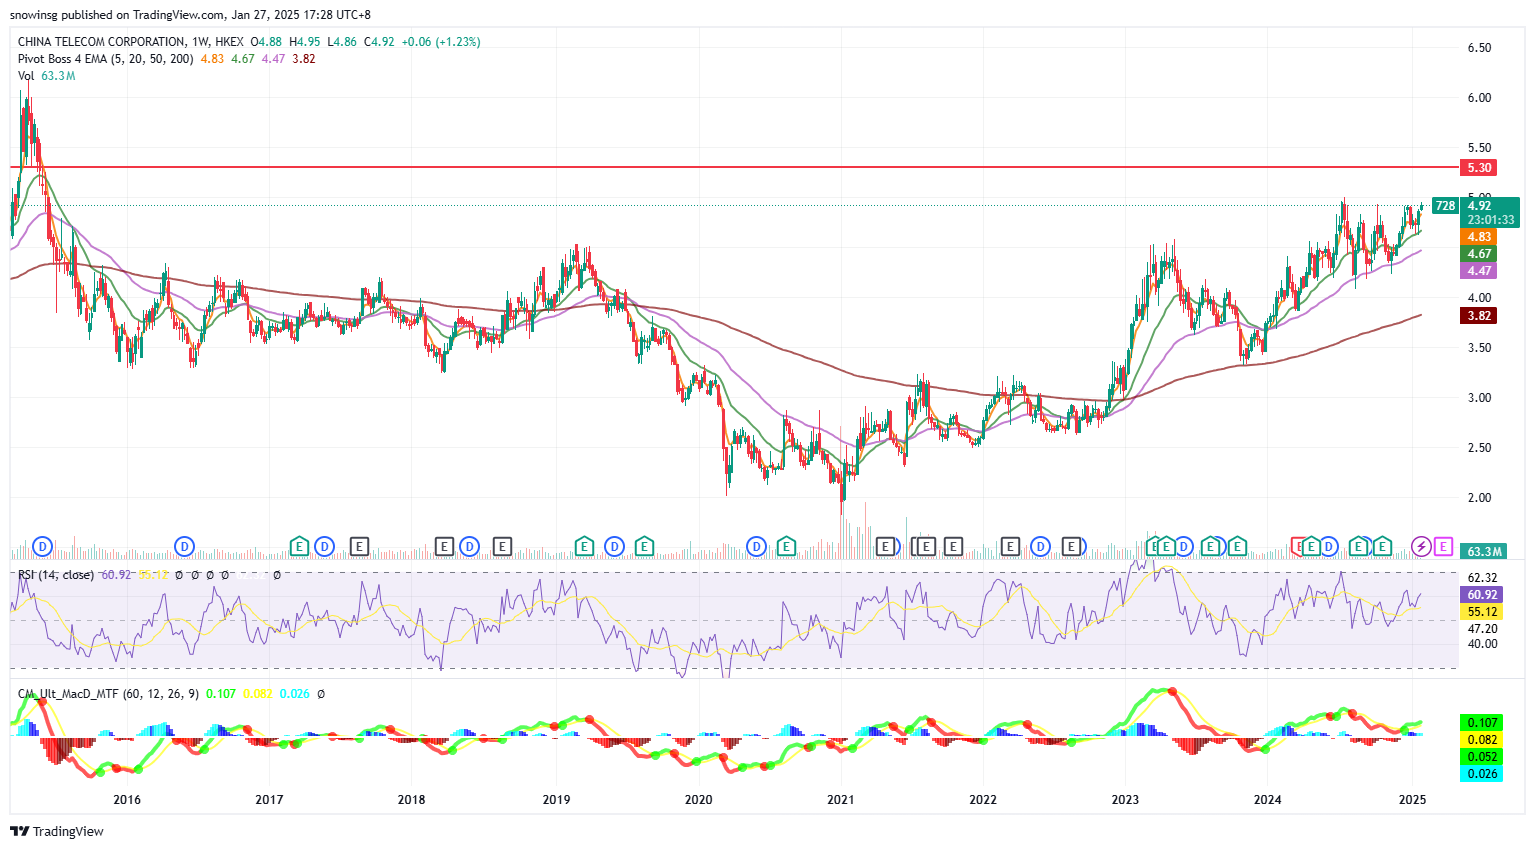This screenshot has width=1535, height=849.
Task: Click the blue D dividend marker in mid-2020
Action: pos(757,546)
